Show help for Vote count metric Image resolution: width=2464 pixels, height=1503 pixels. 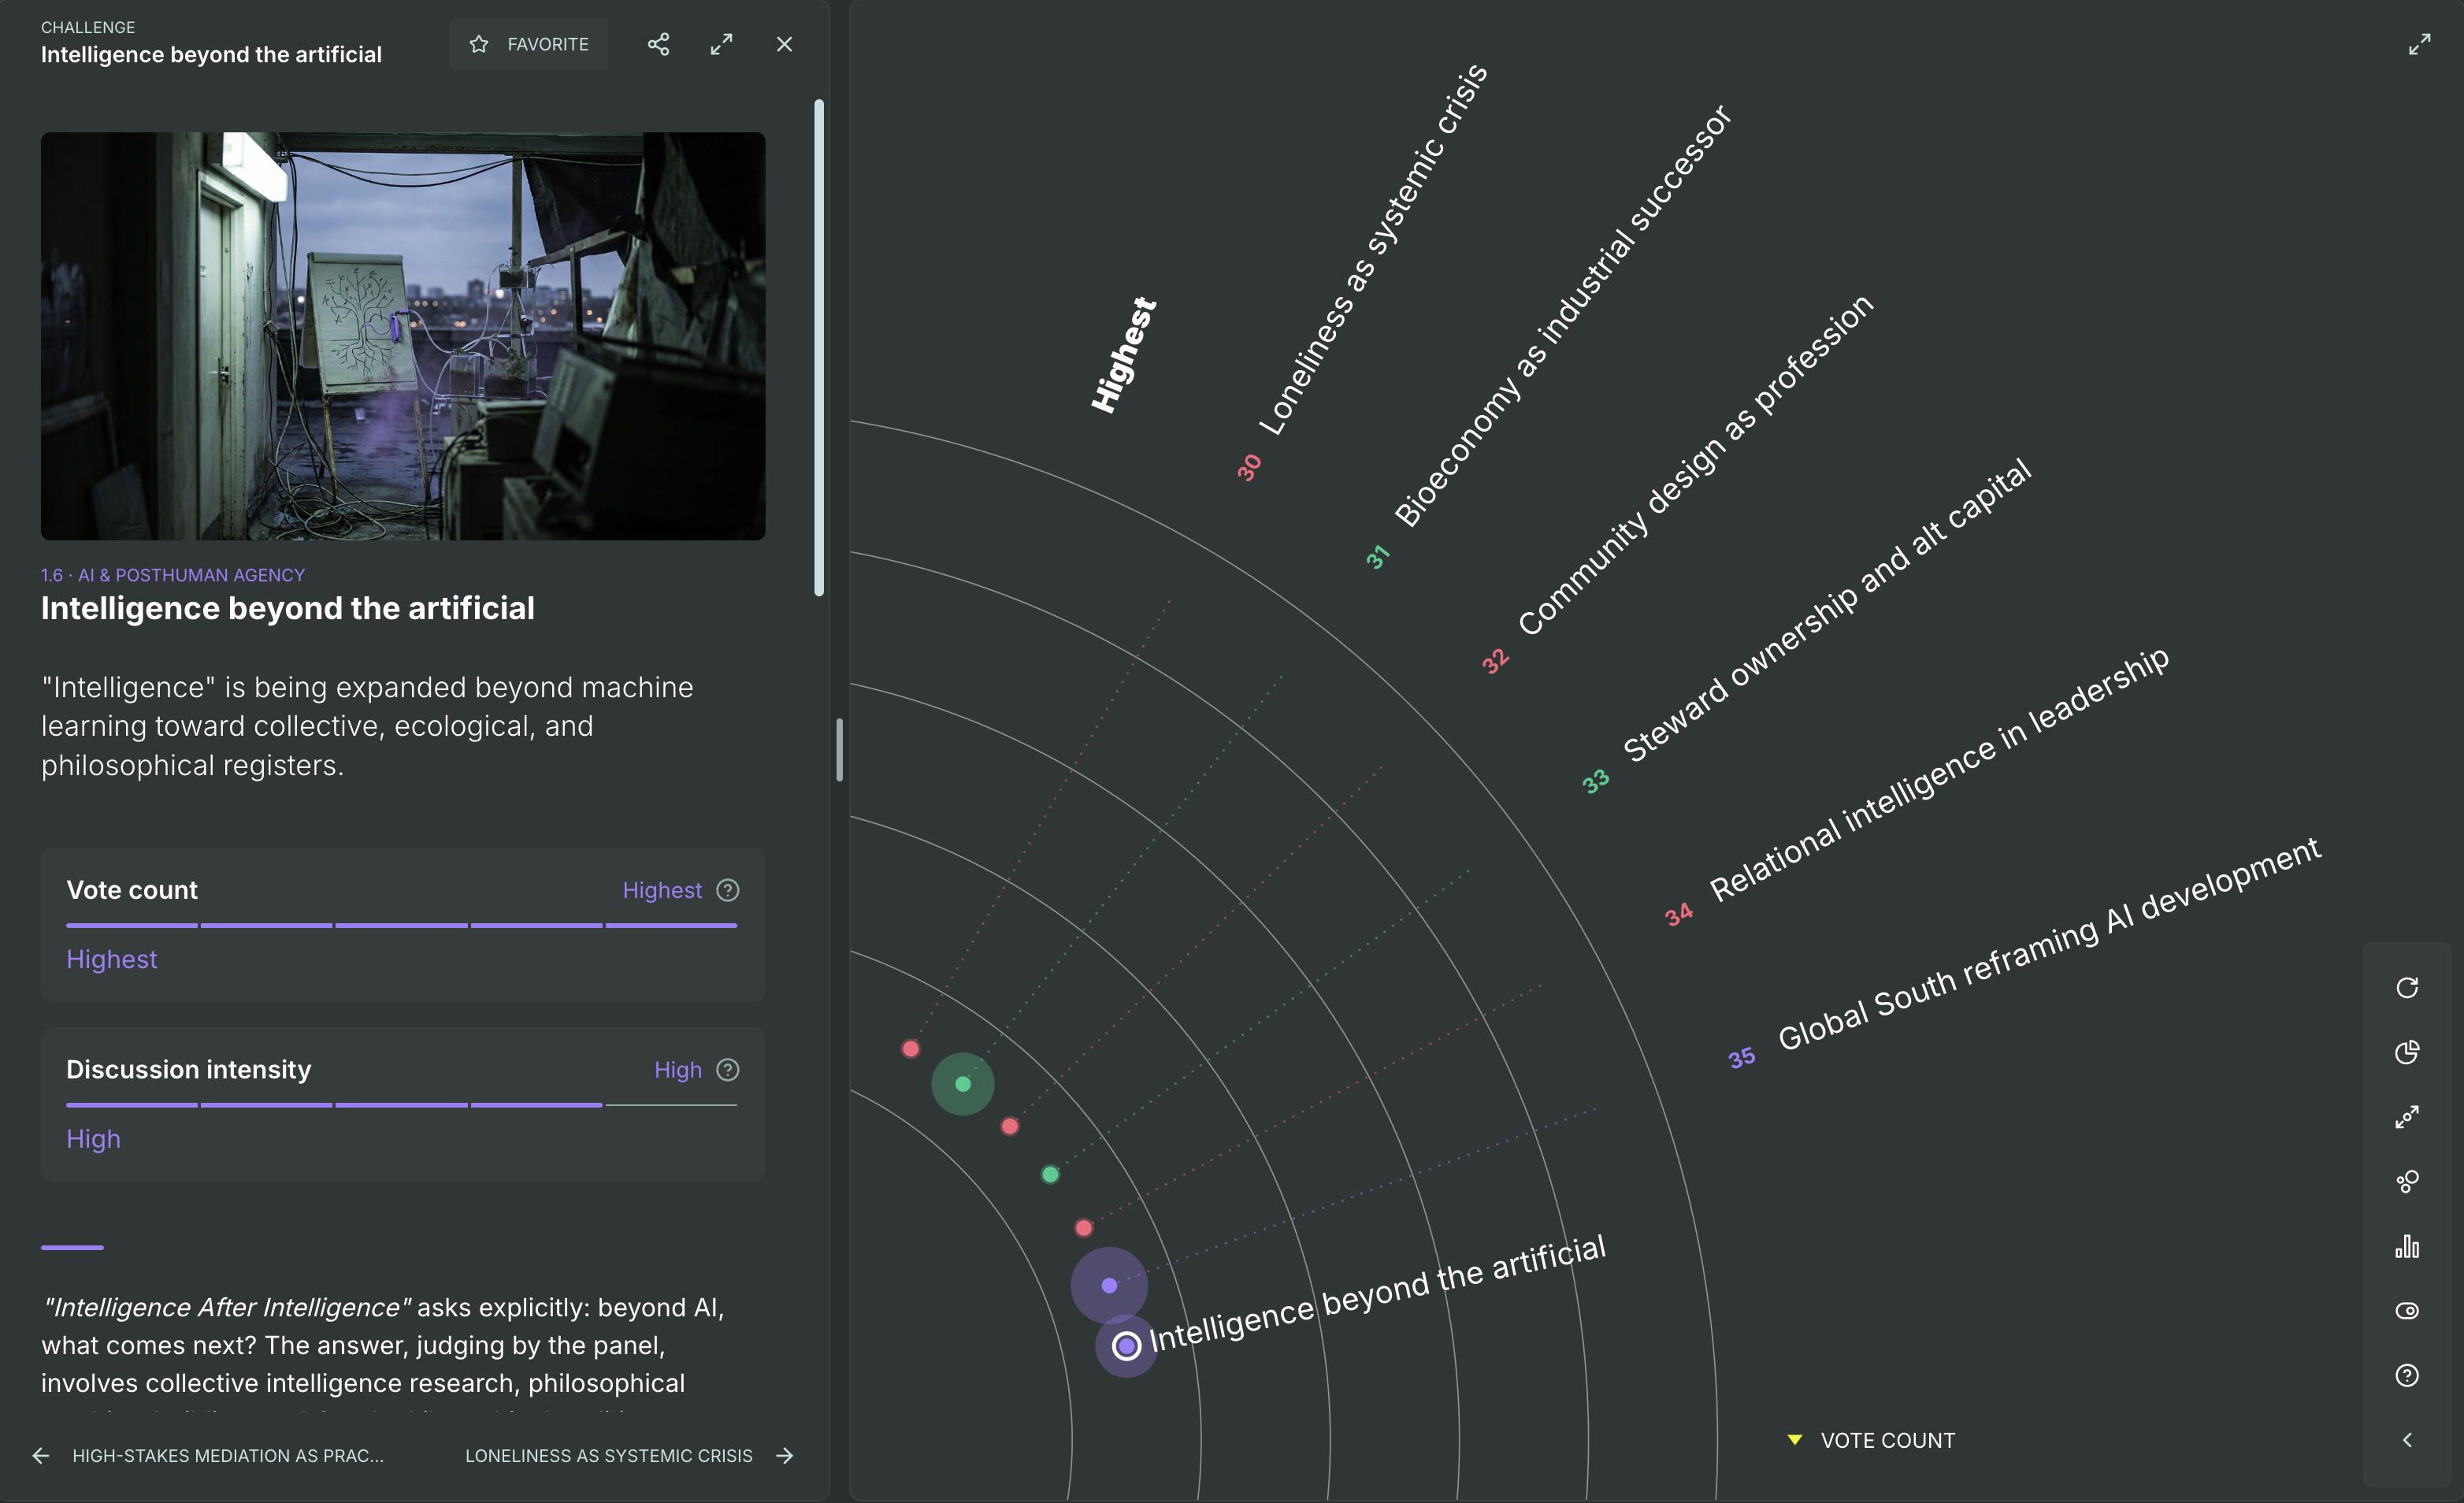[x=728, y=890]
